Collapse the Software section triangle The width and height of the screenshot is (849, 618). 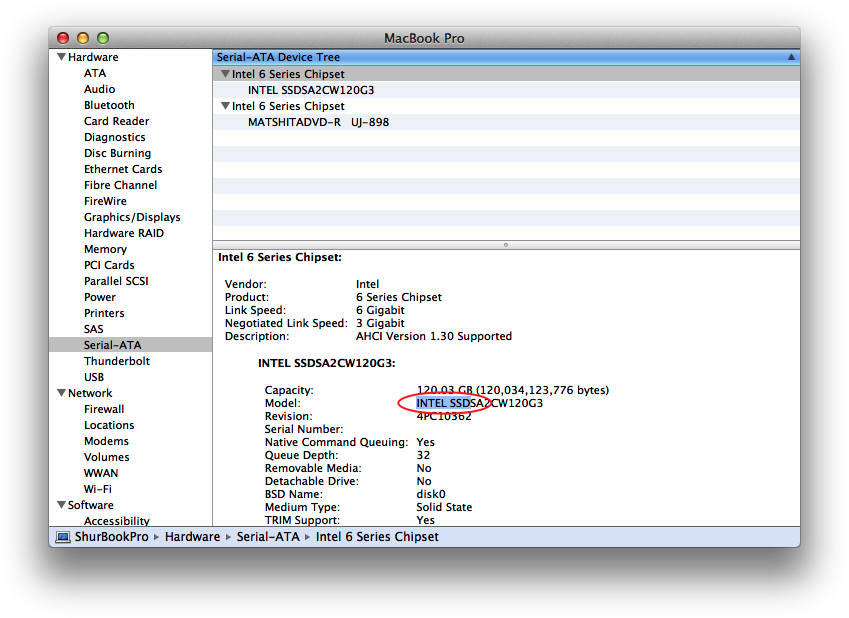coord(61,505)
